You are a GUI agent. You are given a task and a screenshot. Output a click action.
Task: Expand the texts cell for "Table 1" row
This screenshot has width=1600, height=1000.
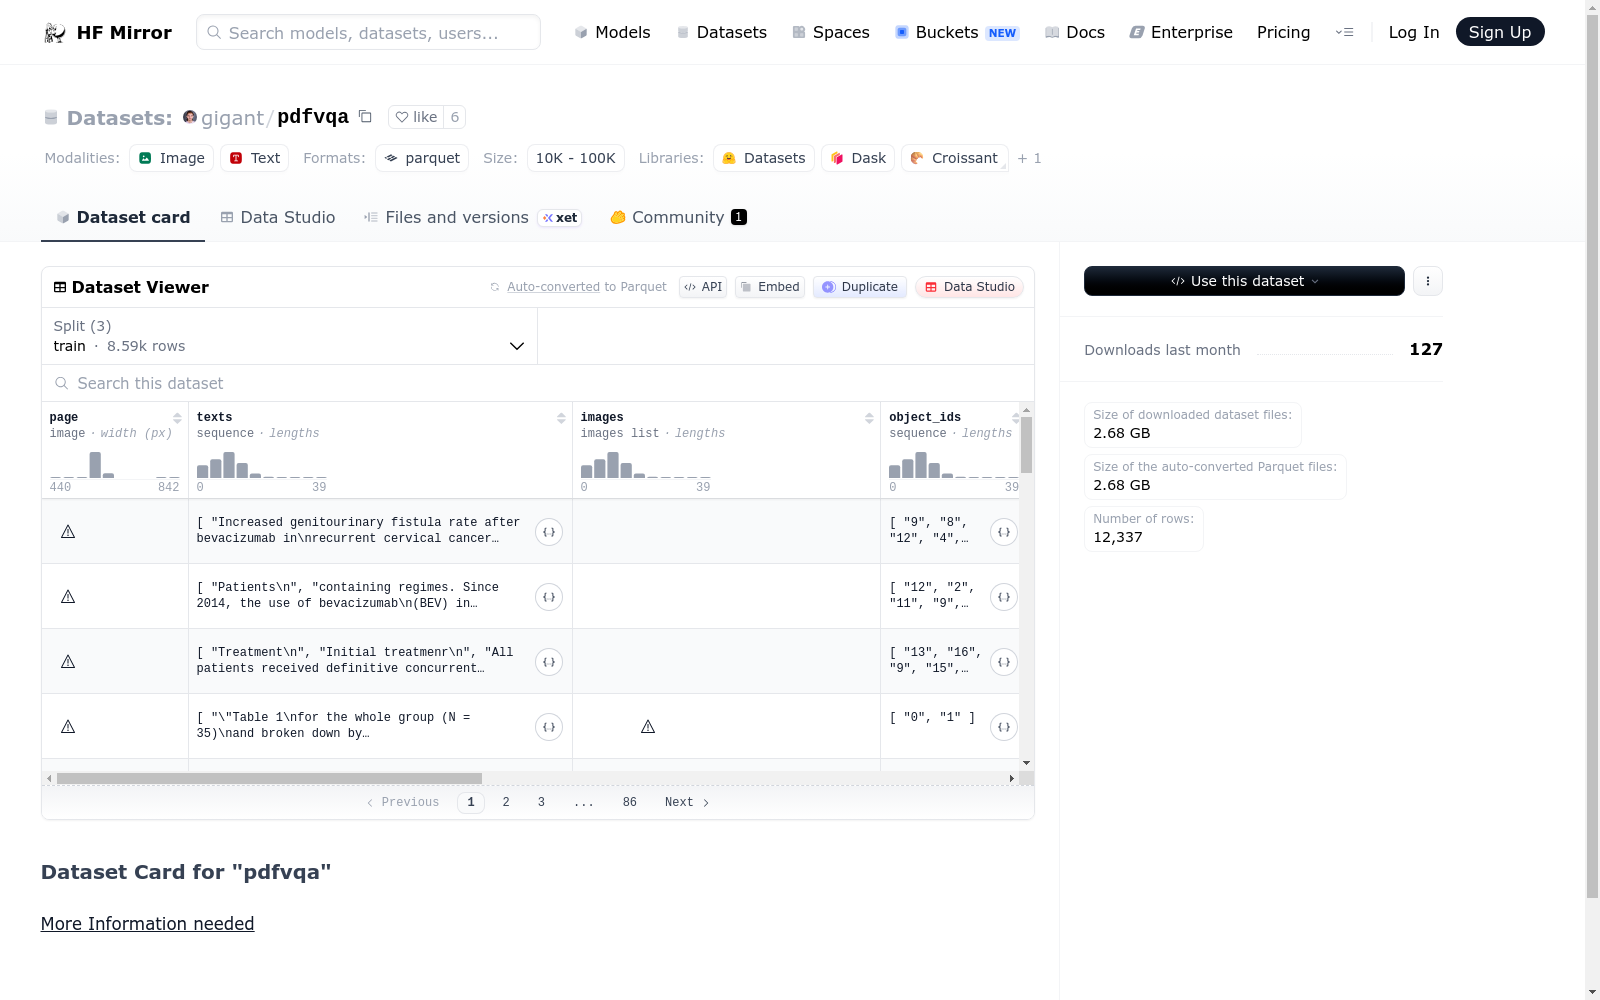click(x=549, y=727)
